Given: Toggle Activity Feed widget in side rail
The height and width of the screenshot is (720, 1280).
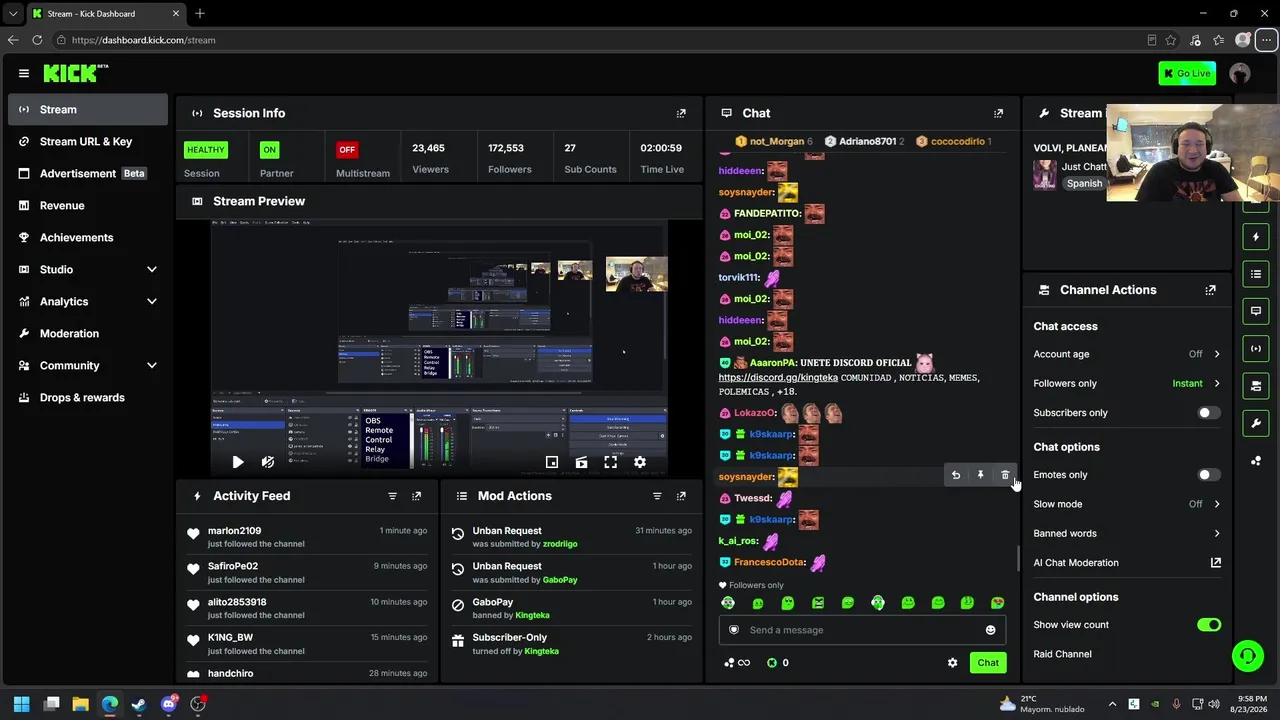Looking at the screenshot, I should [1256, 237].
